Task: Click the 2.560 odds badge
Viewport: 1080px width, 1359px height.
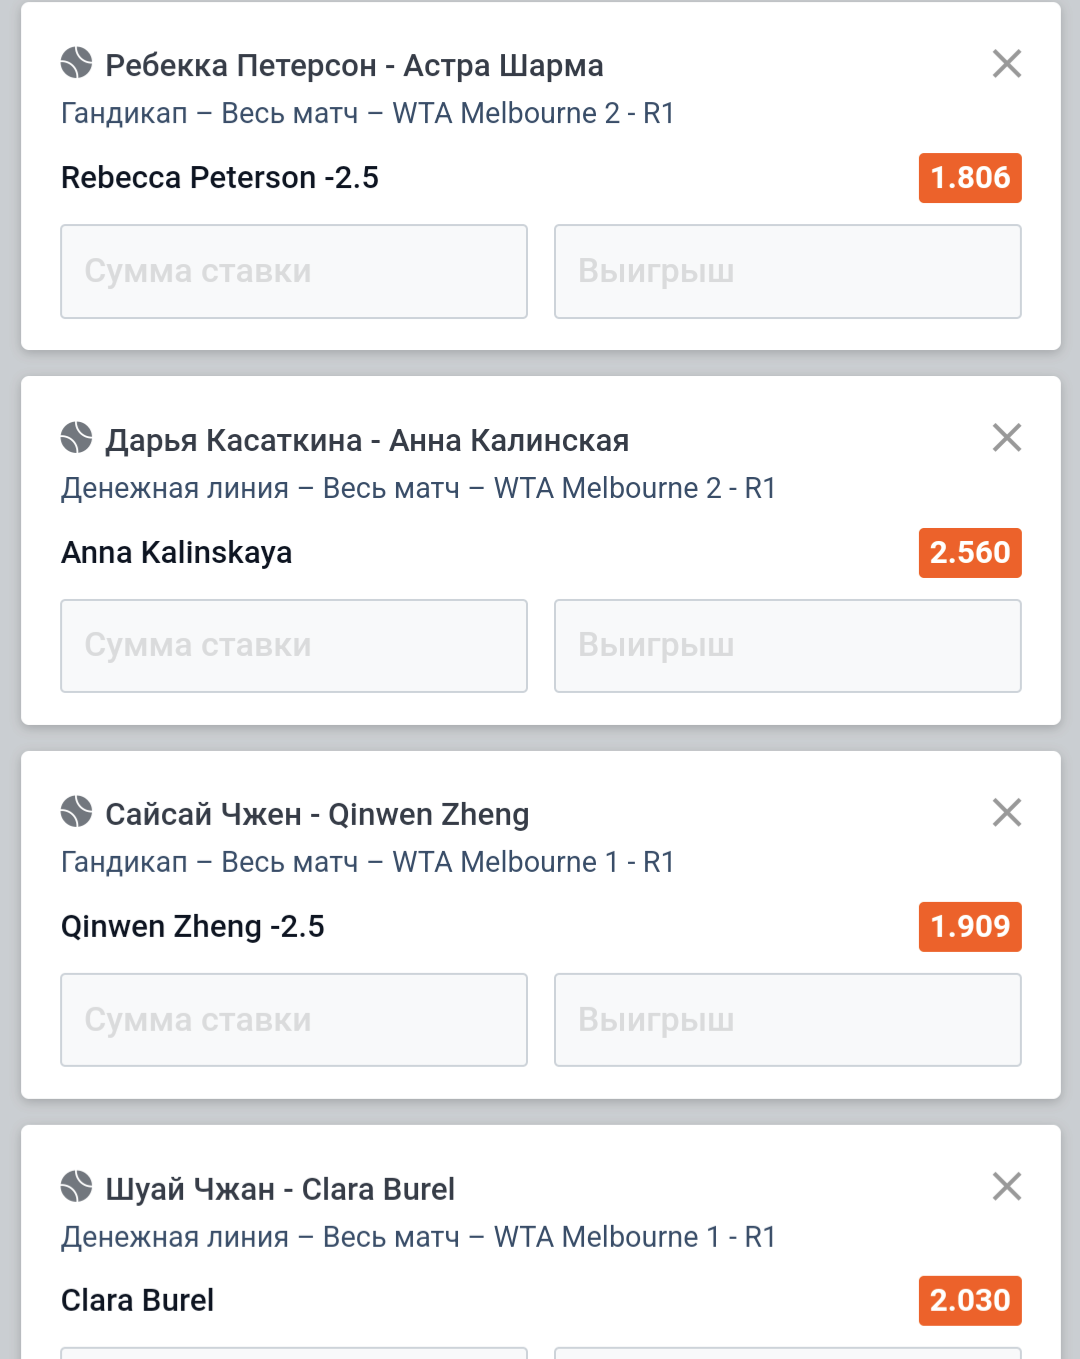Action: [x=970, y=553]
